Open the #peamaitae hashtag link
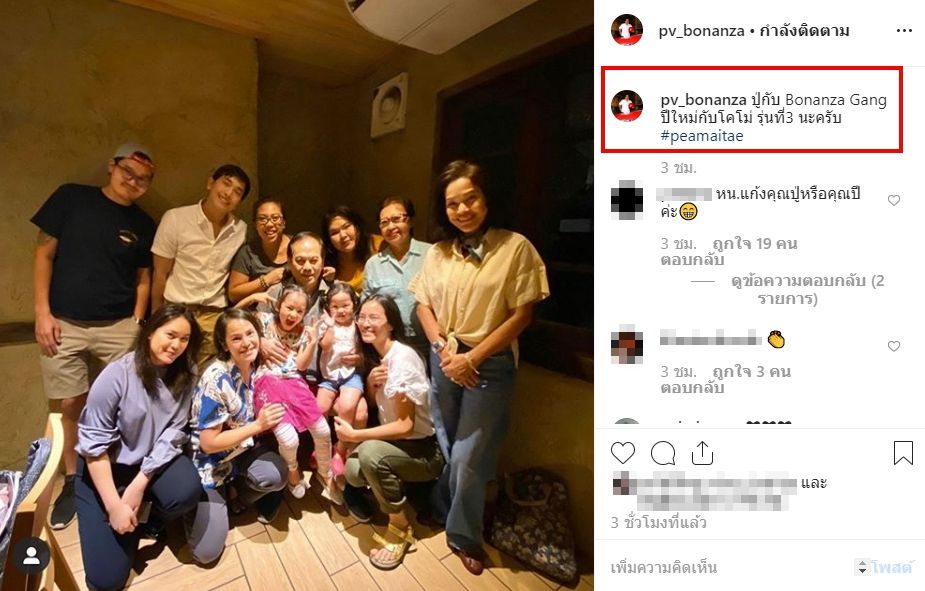 point(701,136)
